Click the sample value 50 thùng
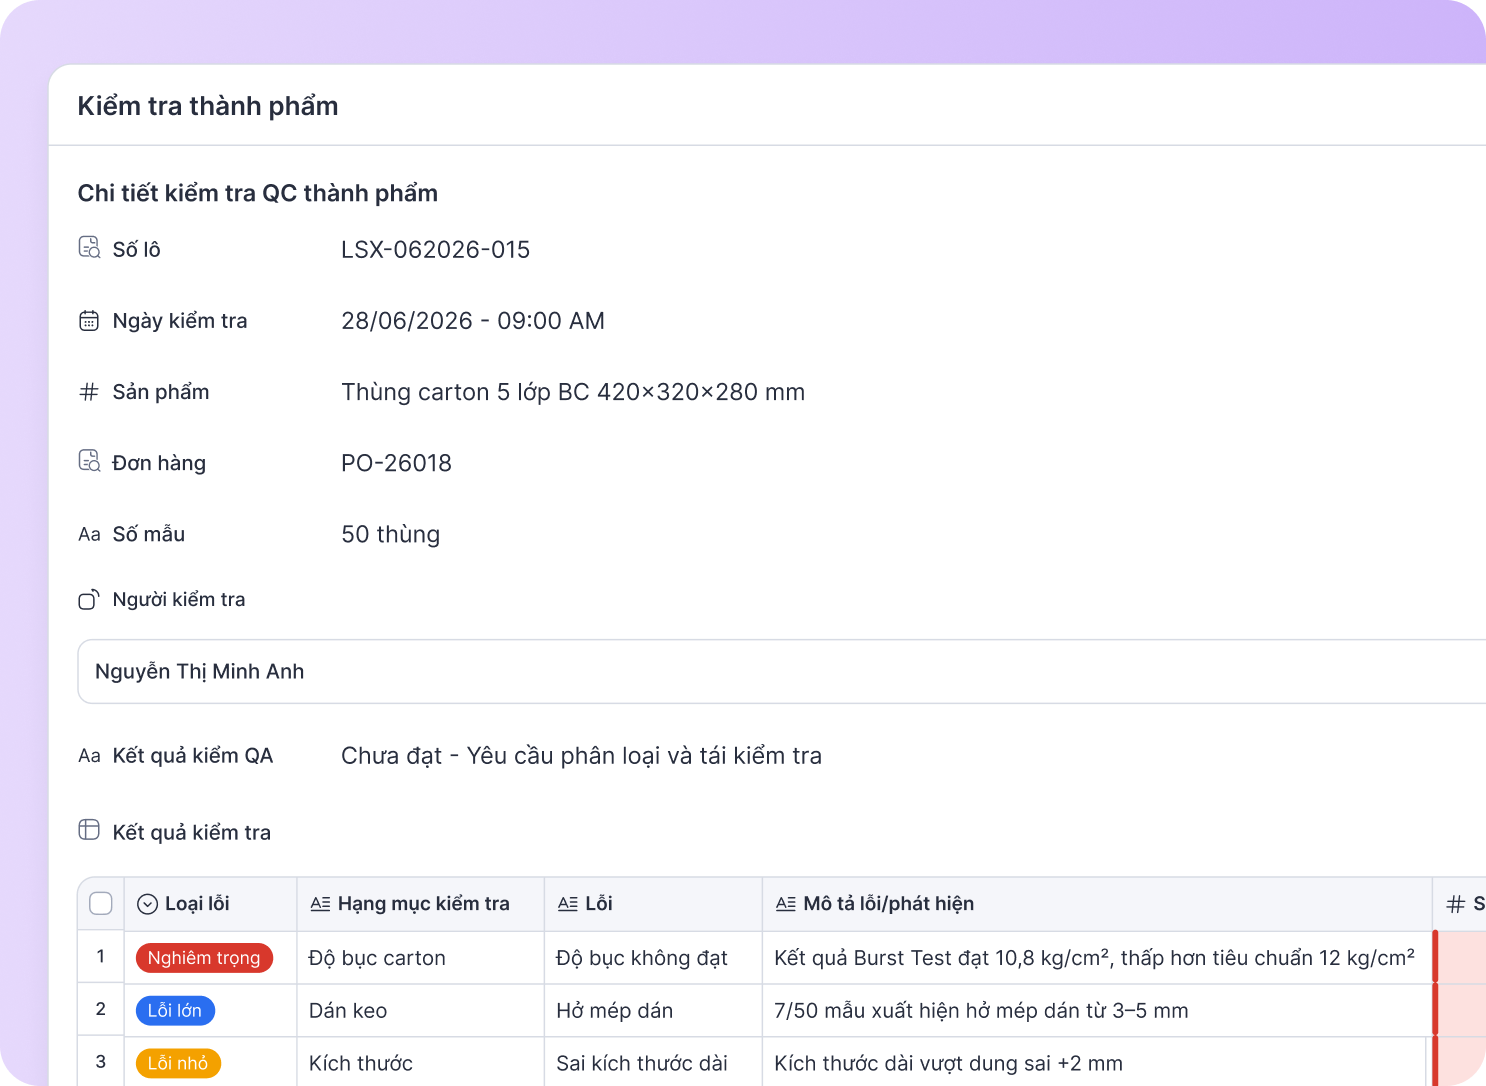 click(x=391, y=534)
